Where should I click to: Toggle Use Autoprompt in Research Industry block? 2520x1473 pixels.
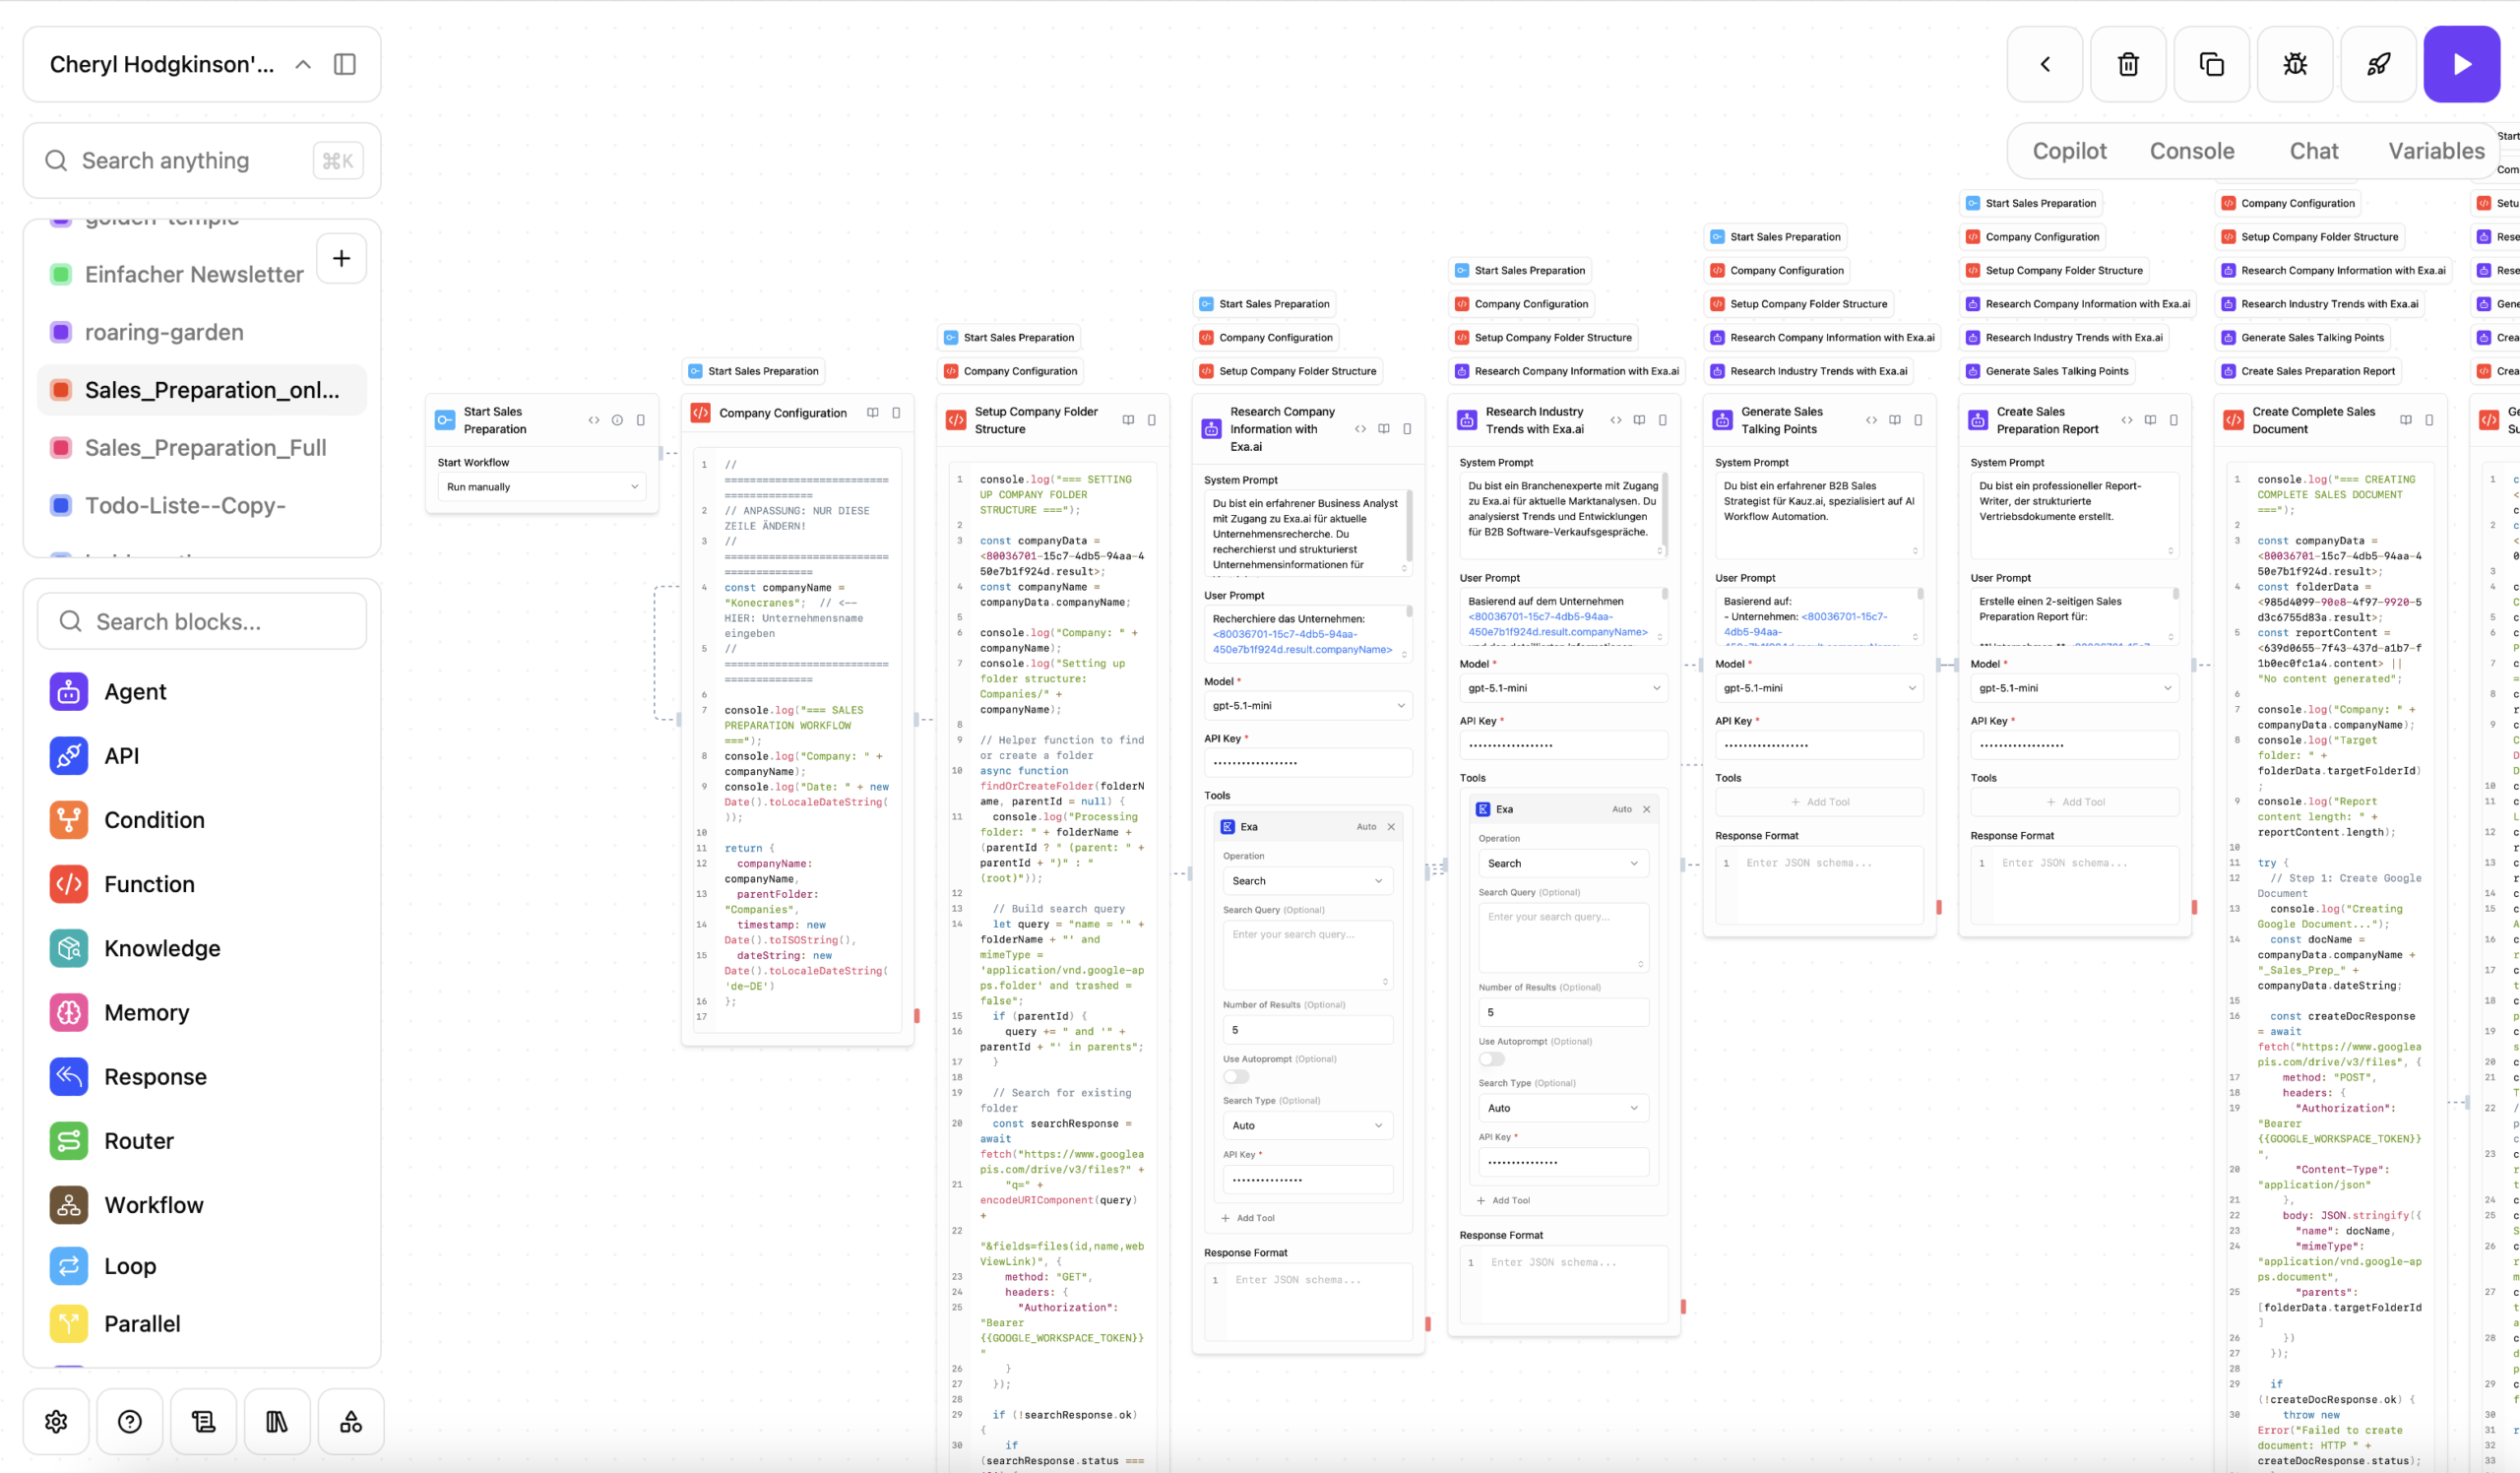click(1491, 1059)
